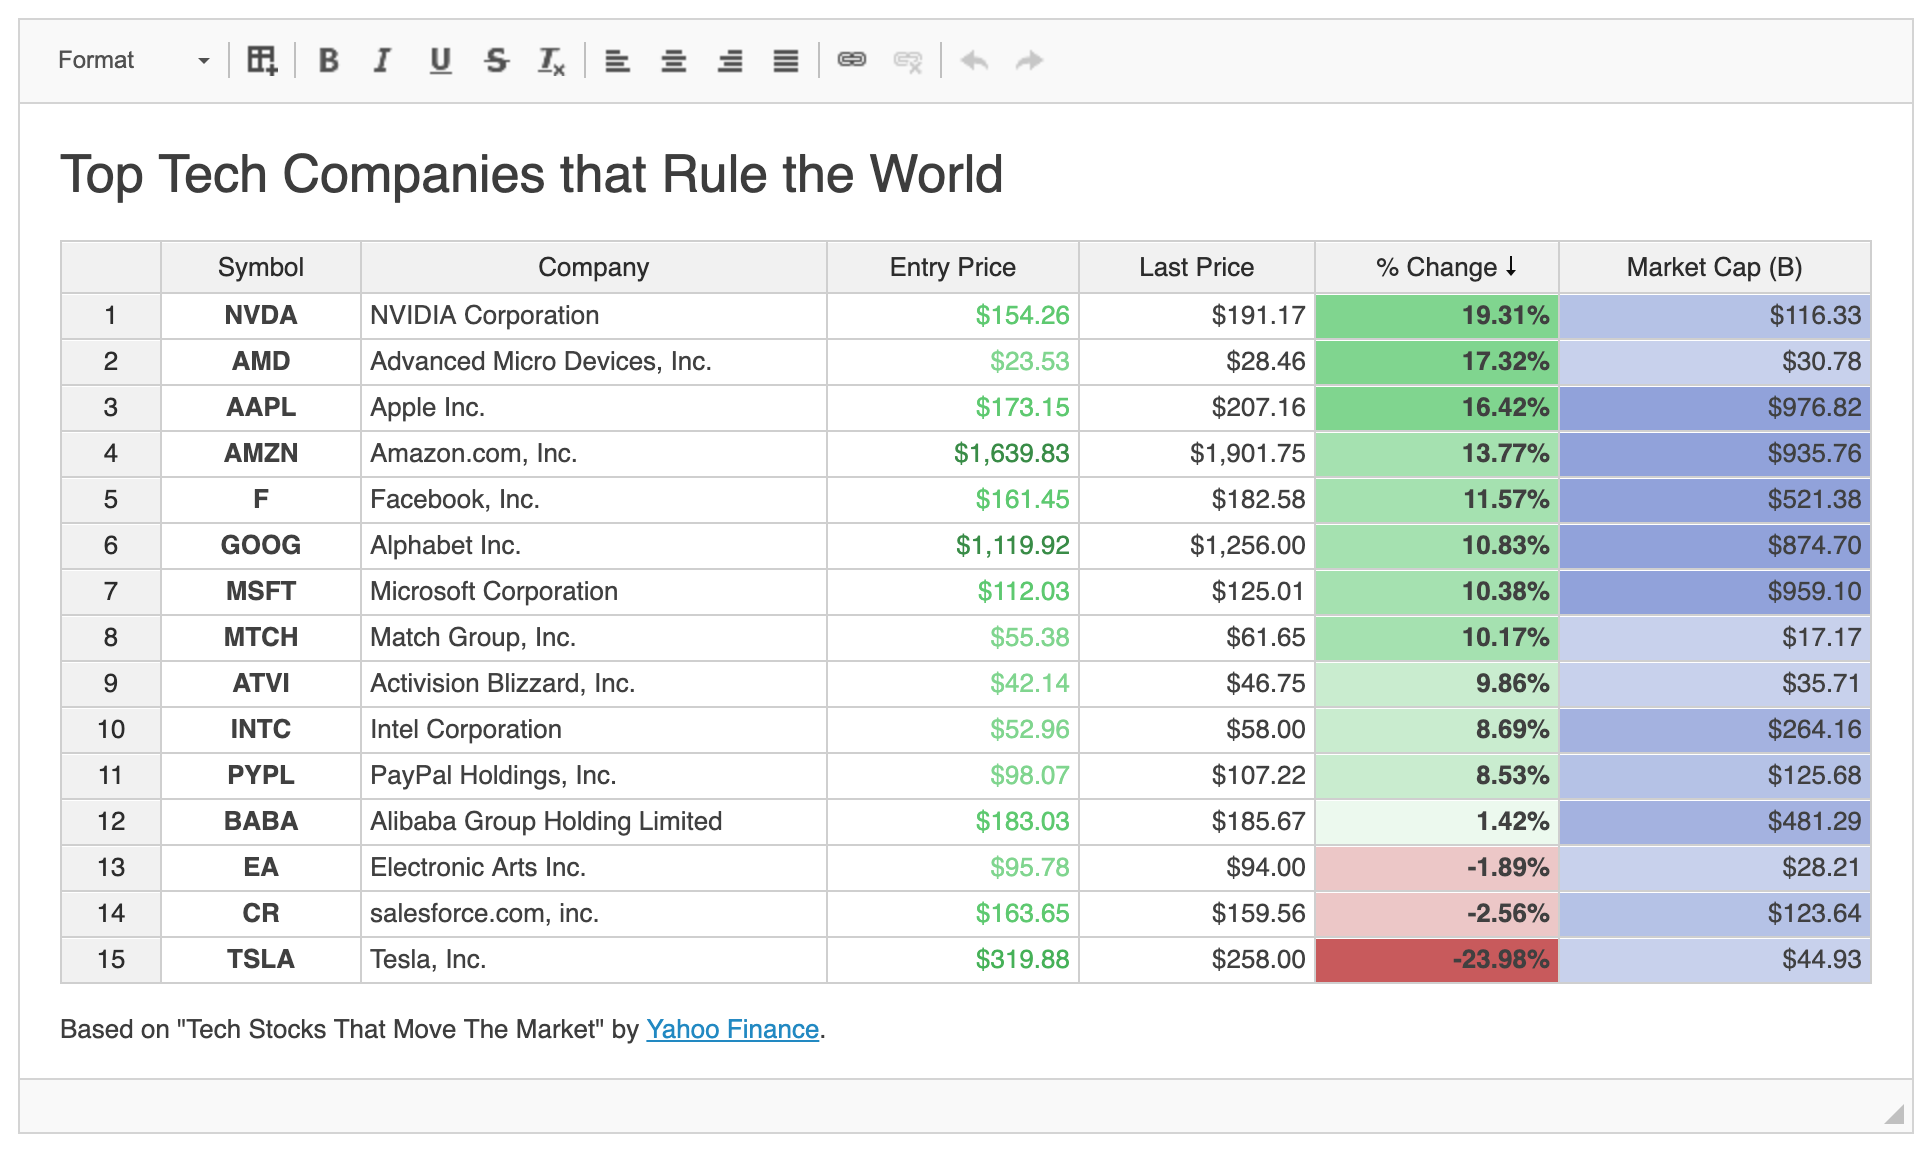Sort by the Market Cap (B) column header
The width and height of the screenshot is (1928, 1150).
pos(1715,267)
